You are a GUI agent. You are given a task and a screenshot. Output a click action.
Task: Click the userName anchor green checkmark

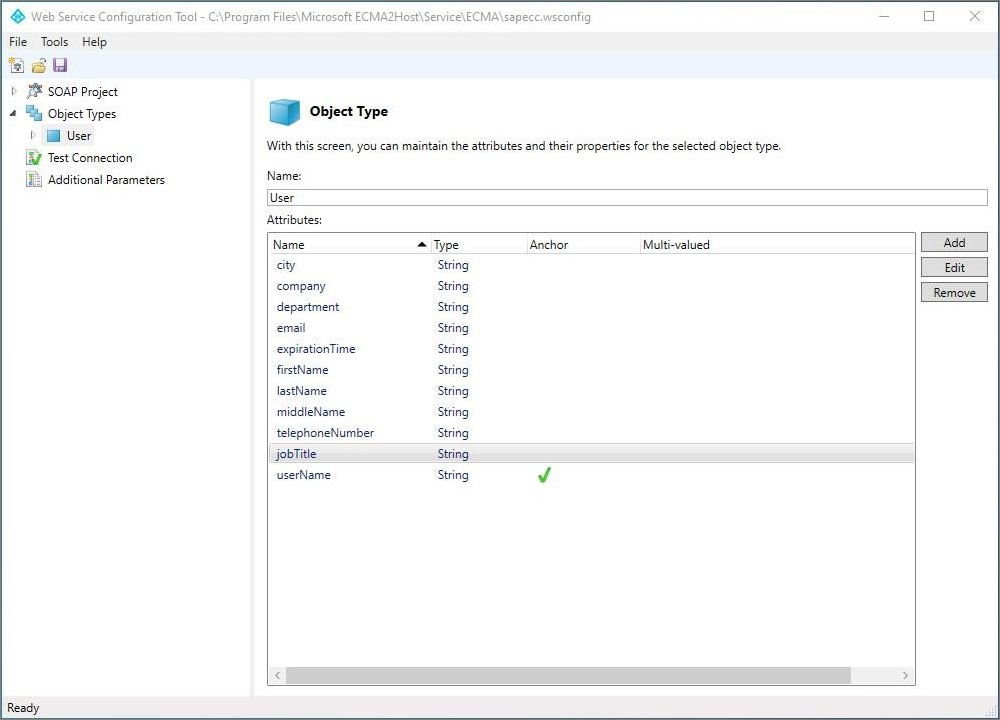click(x=544, y=476)
